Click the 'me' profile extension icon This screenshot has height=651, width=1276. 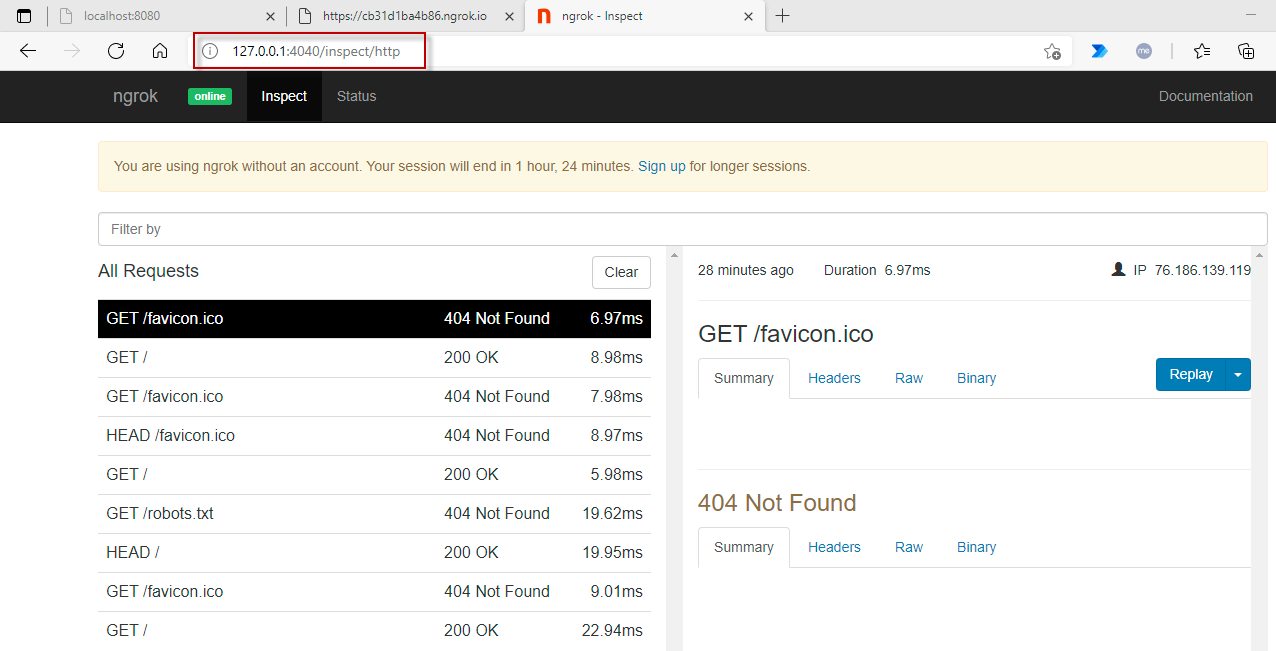[1143, 50]
